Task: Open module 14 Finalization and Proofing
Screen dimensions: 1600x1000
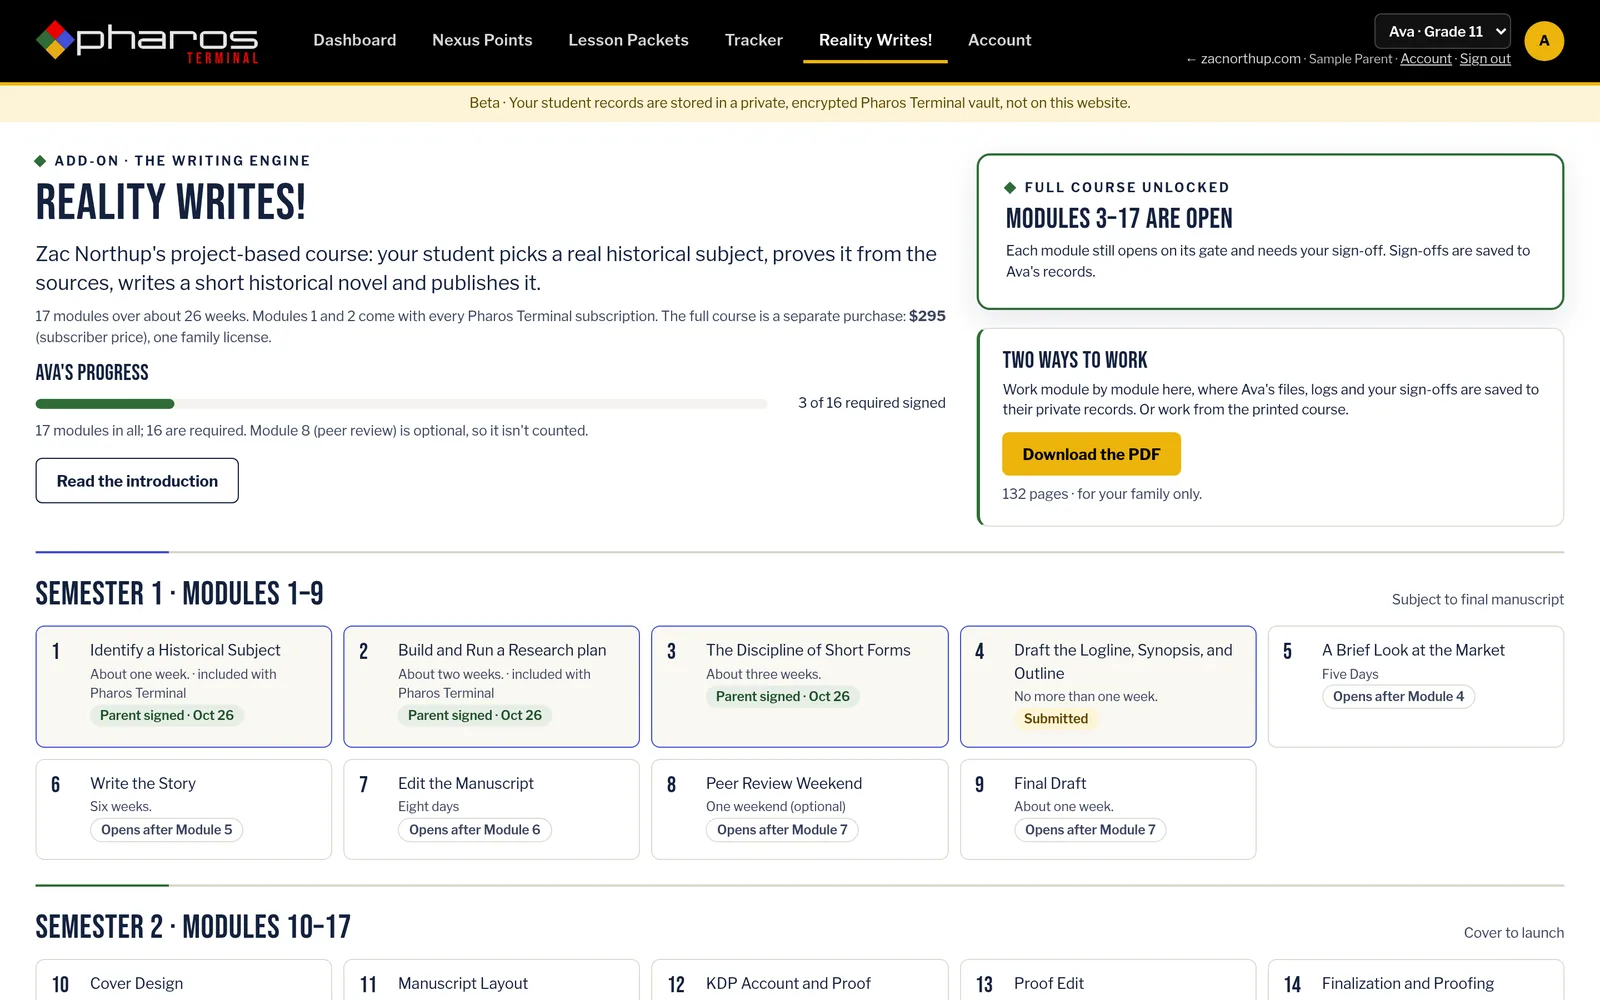Action: point(1416,981)
